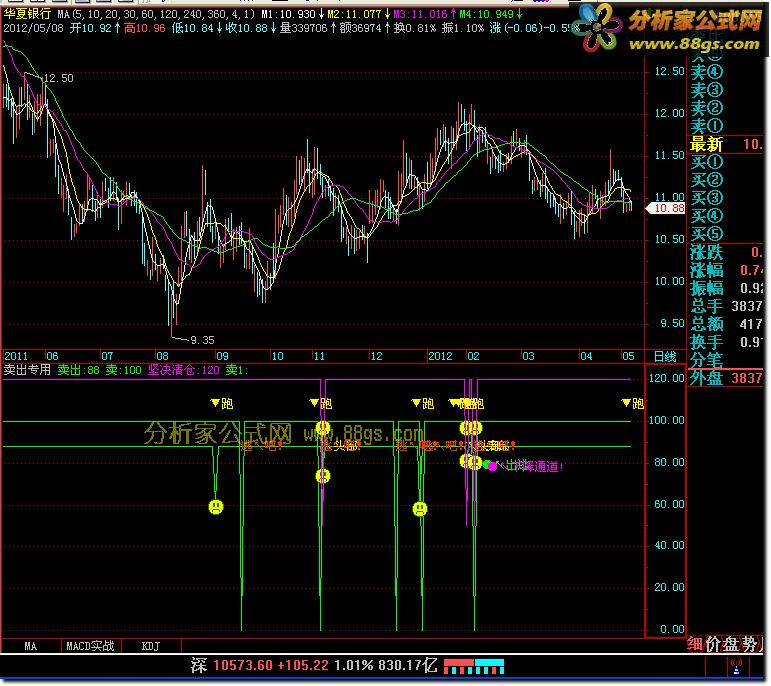Click the 2012 label on the time axis
Screen dimensions: 771x686
[x=440, y=356]
